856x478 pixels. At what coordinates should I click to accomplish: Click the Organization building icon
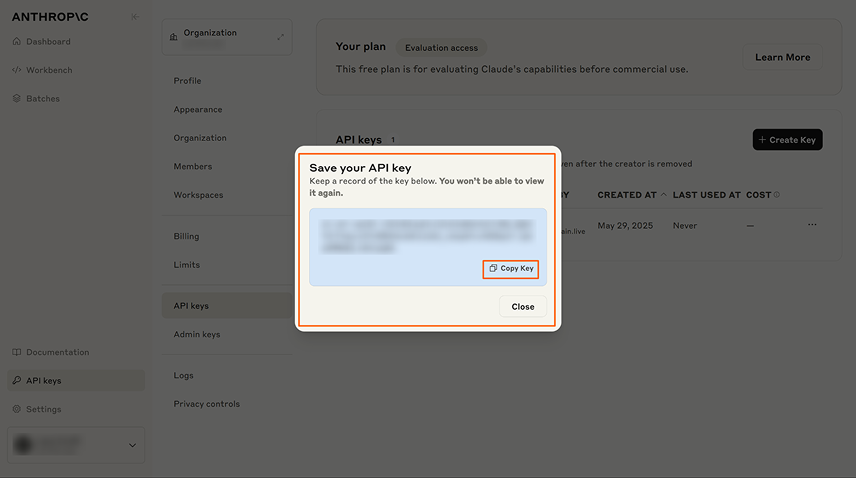174,37
